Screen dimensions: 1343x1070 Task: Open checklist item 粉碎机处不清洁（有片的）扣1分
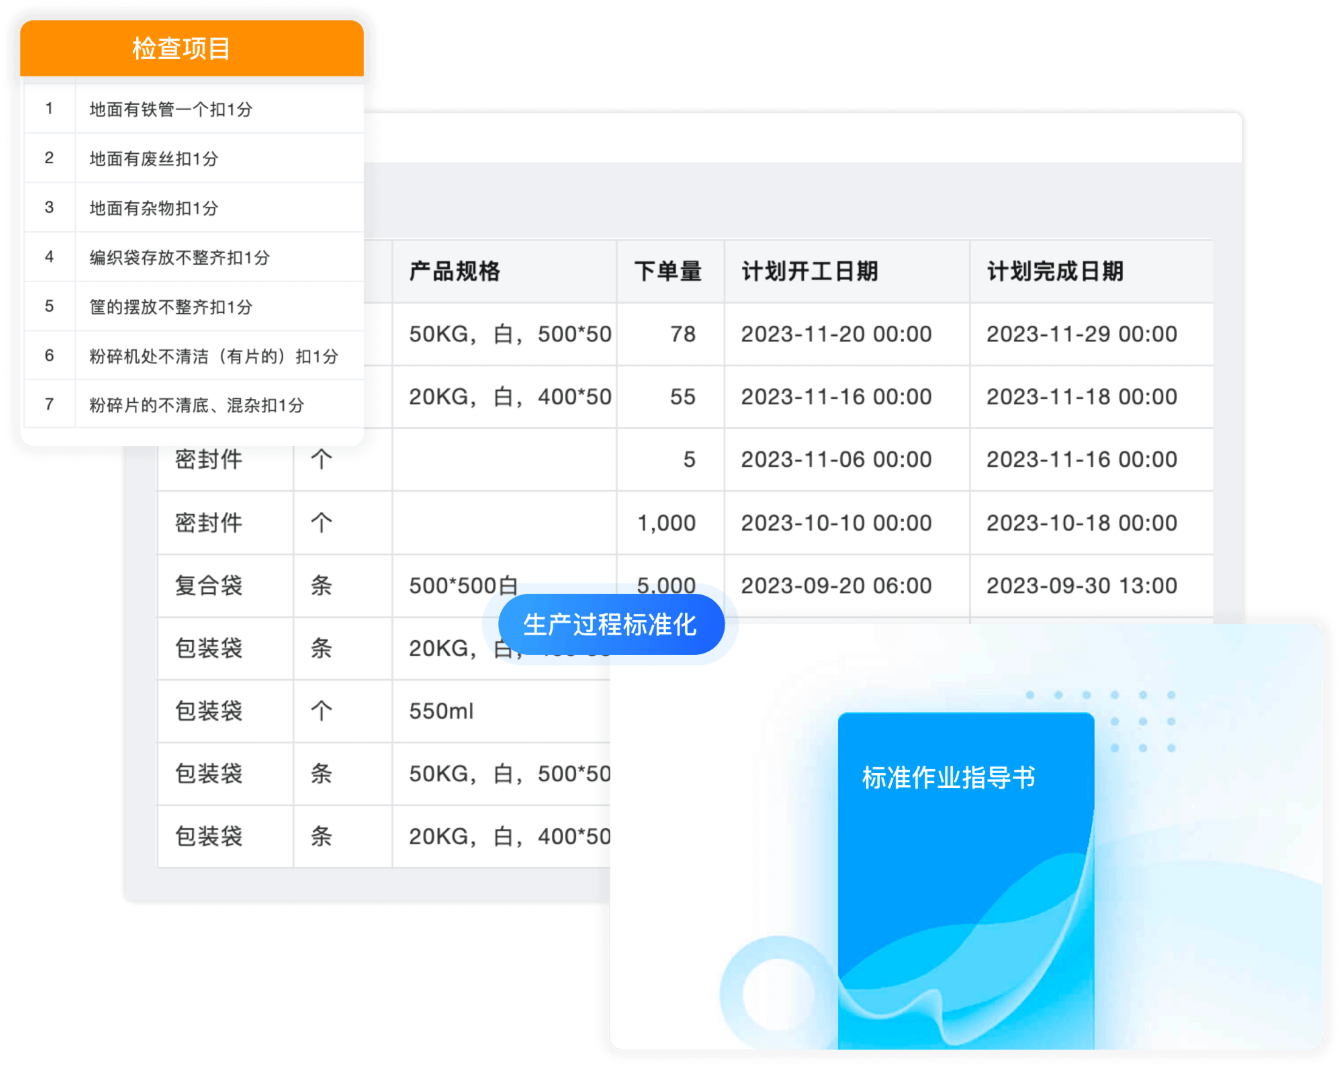213,356
